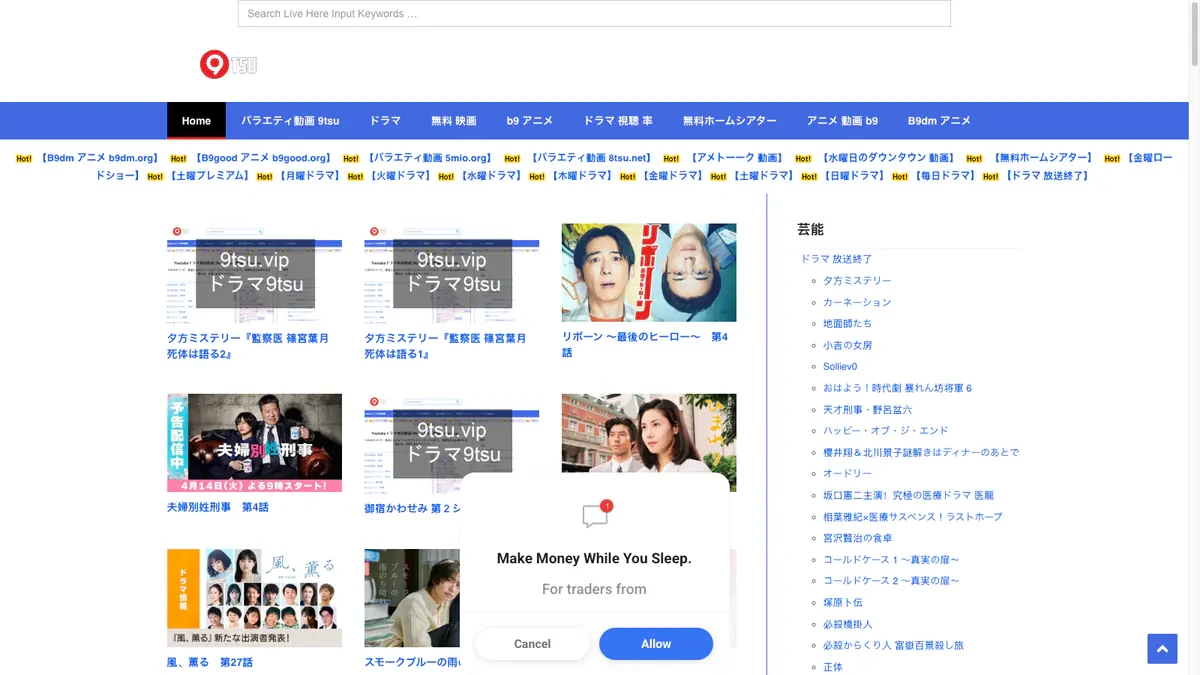Click Allow in the notification popup
1200x675 pixels.
tap(656, 644)
